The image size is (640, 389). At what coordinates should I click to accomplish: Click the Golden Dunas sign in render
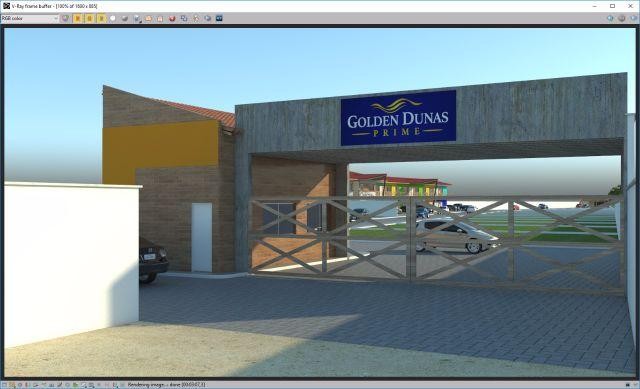point(398,118)
